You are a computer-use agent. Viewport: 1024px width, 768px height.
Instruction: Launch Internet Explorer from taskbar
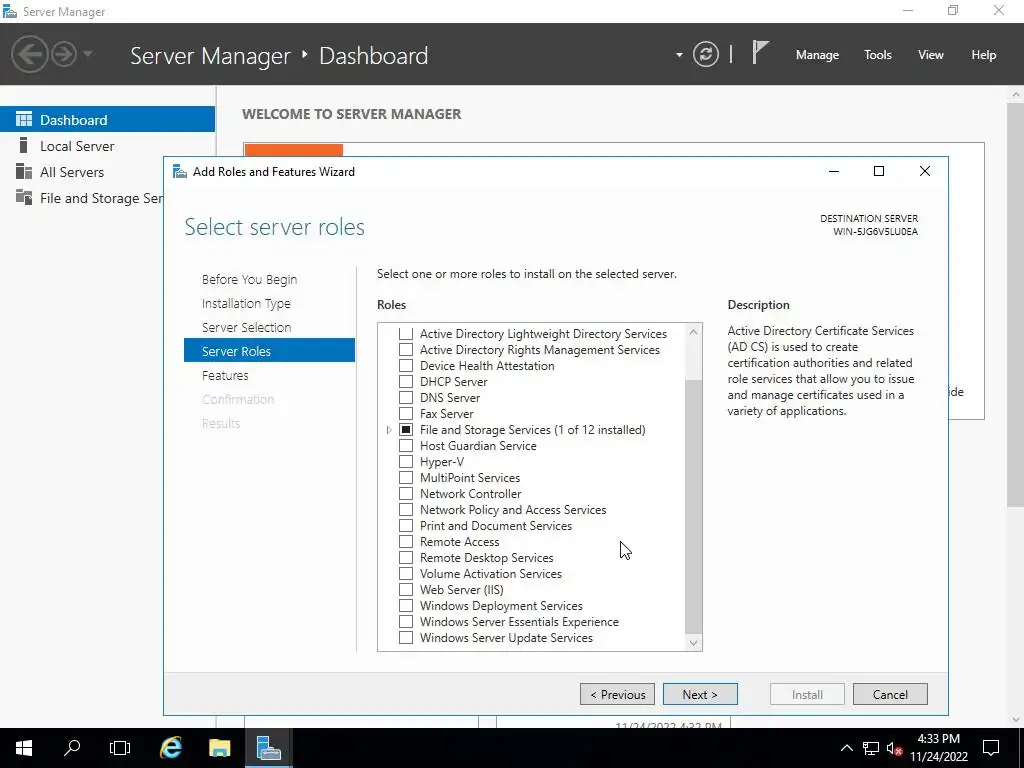[171, 748]
